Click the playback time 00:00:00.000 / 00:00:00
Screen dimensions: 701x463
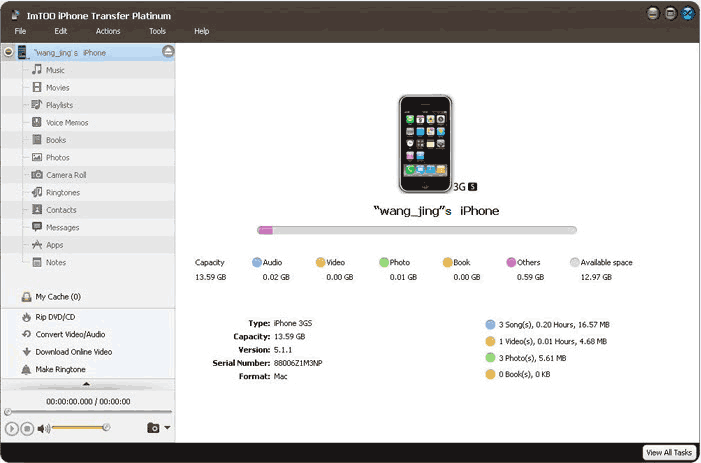(89, 401)
